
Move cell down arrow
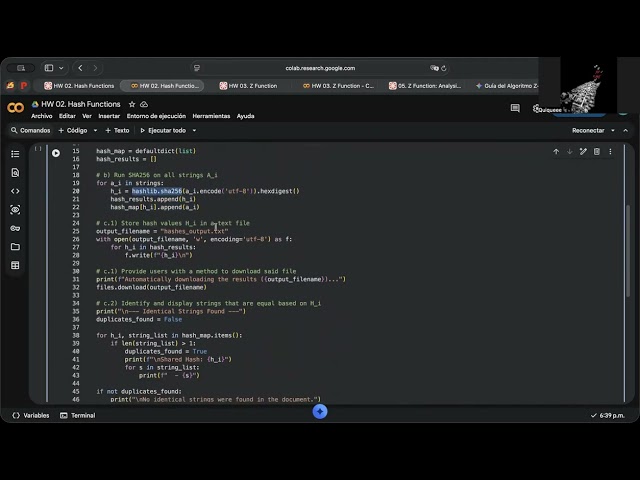pyautogui.click(x=569, y=151)
